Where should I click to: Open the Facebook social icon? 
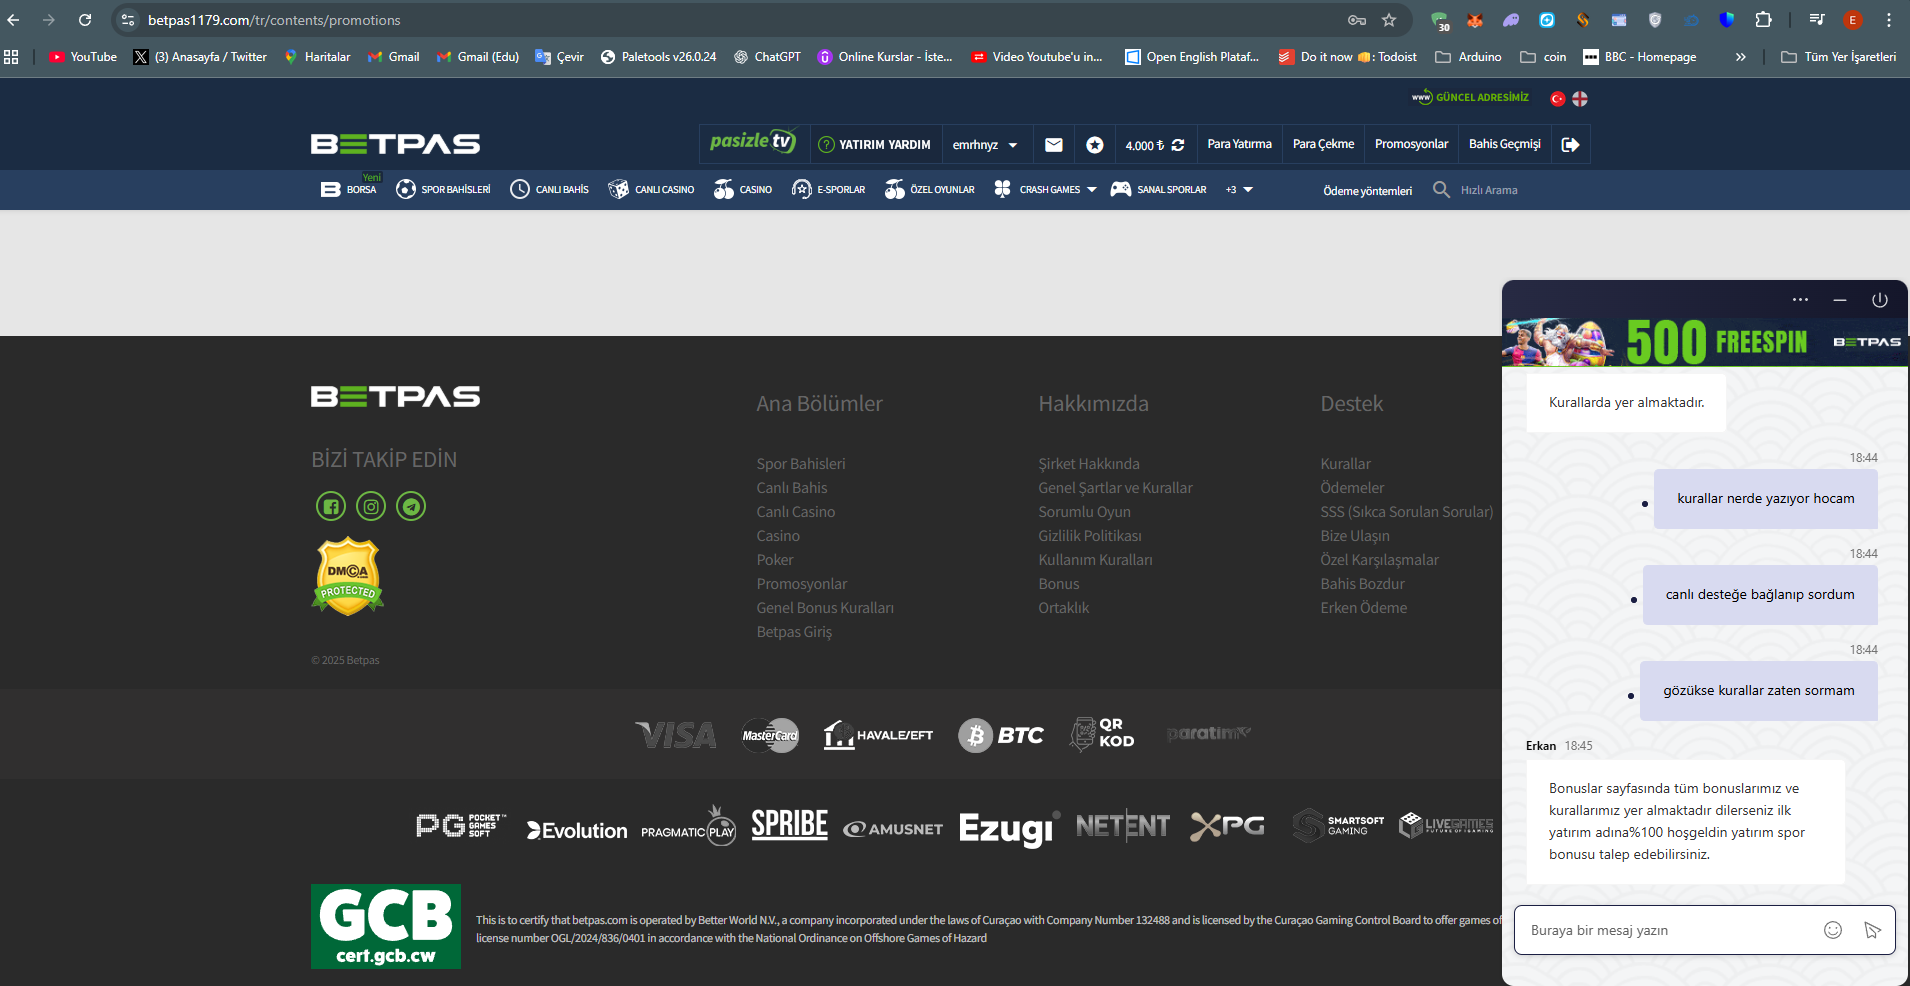coord(331,506)
